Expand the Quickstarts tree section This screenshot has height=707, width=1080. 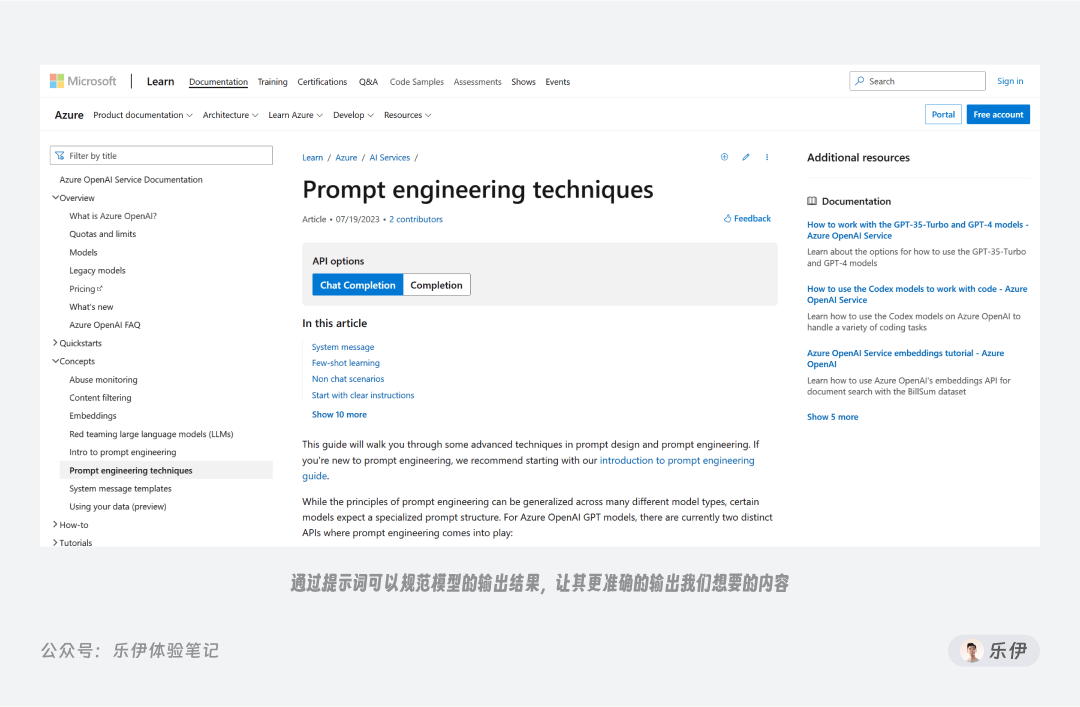(55, 343)
